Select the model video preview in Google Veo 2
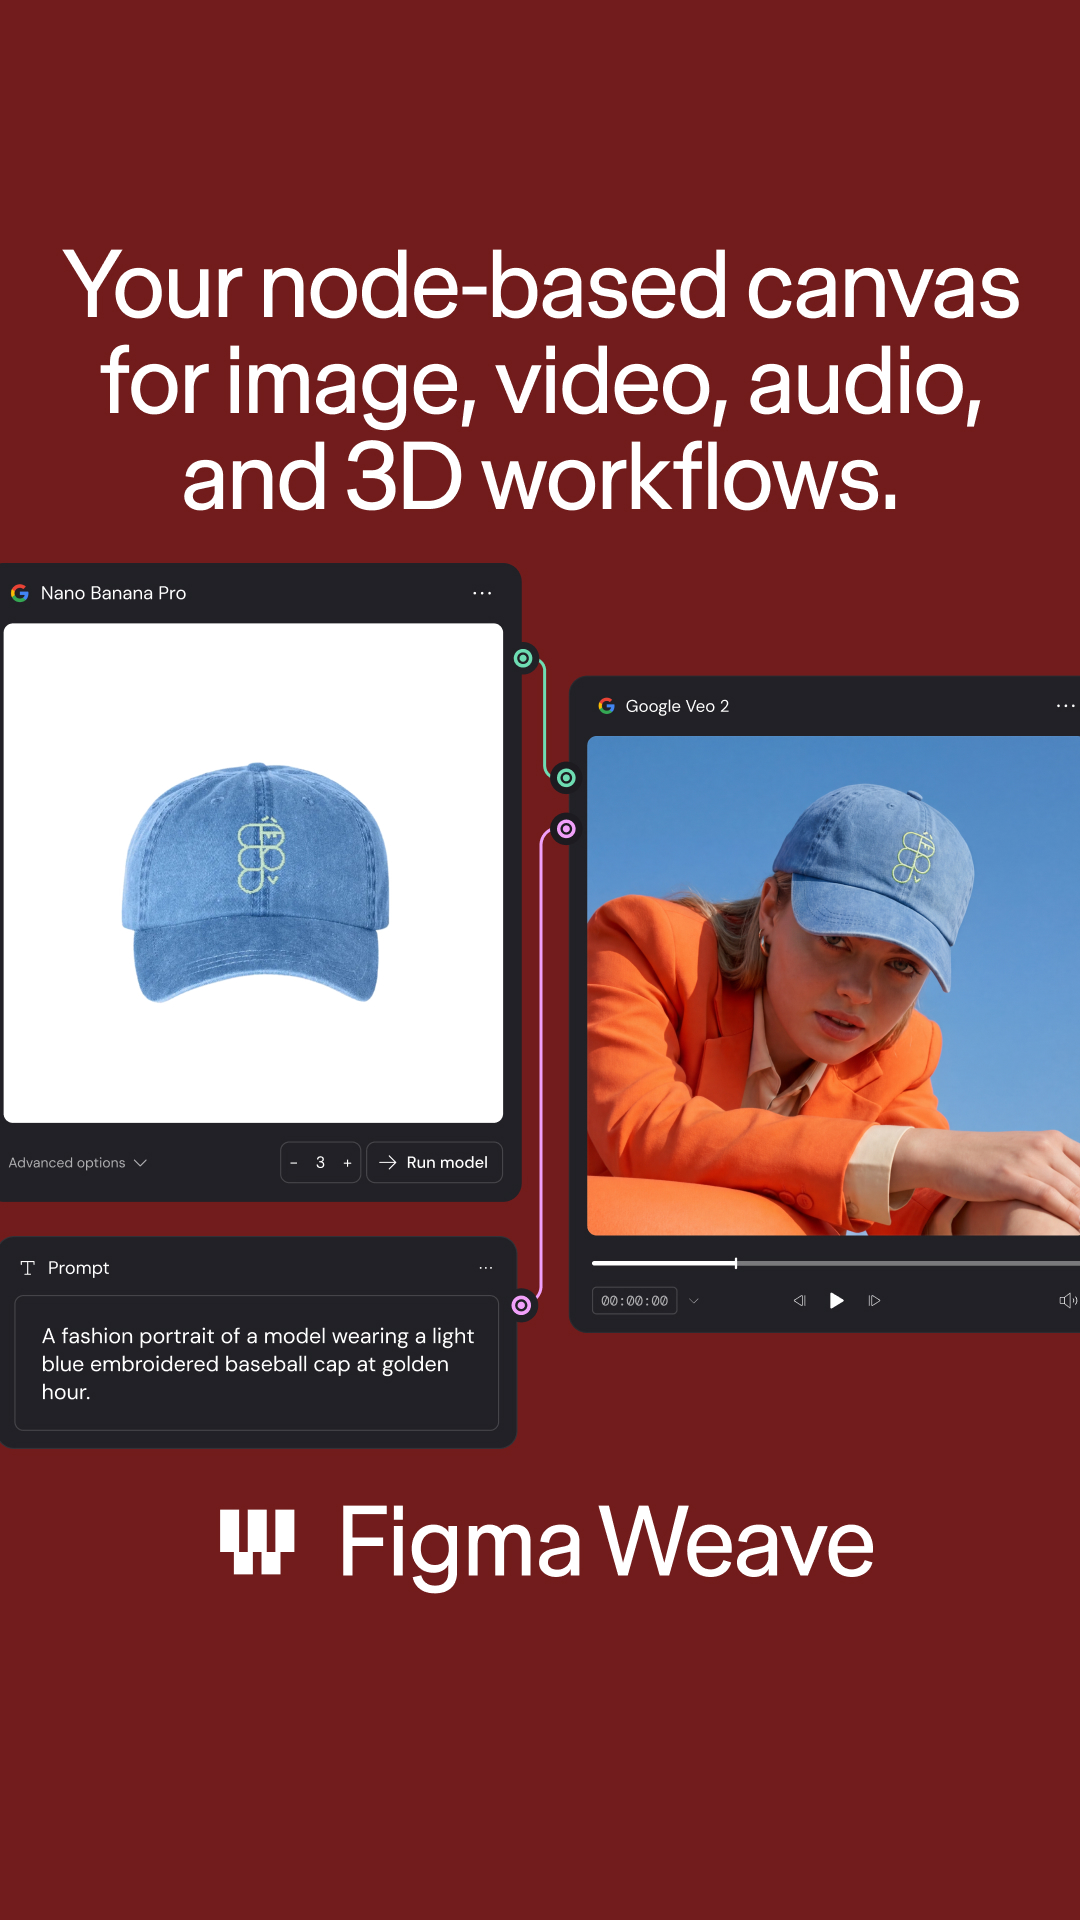Viewport: 1080px width, 1920px height. click(833, 986)
